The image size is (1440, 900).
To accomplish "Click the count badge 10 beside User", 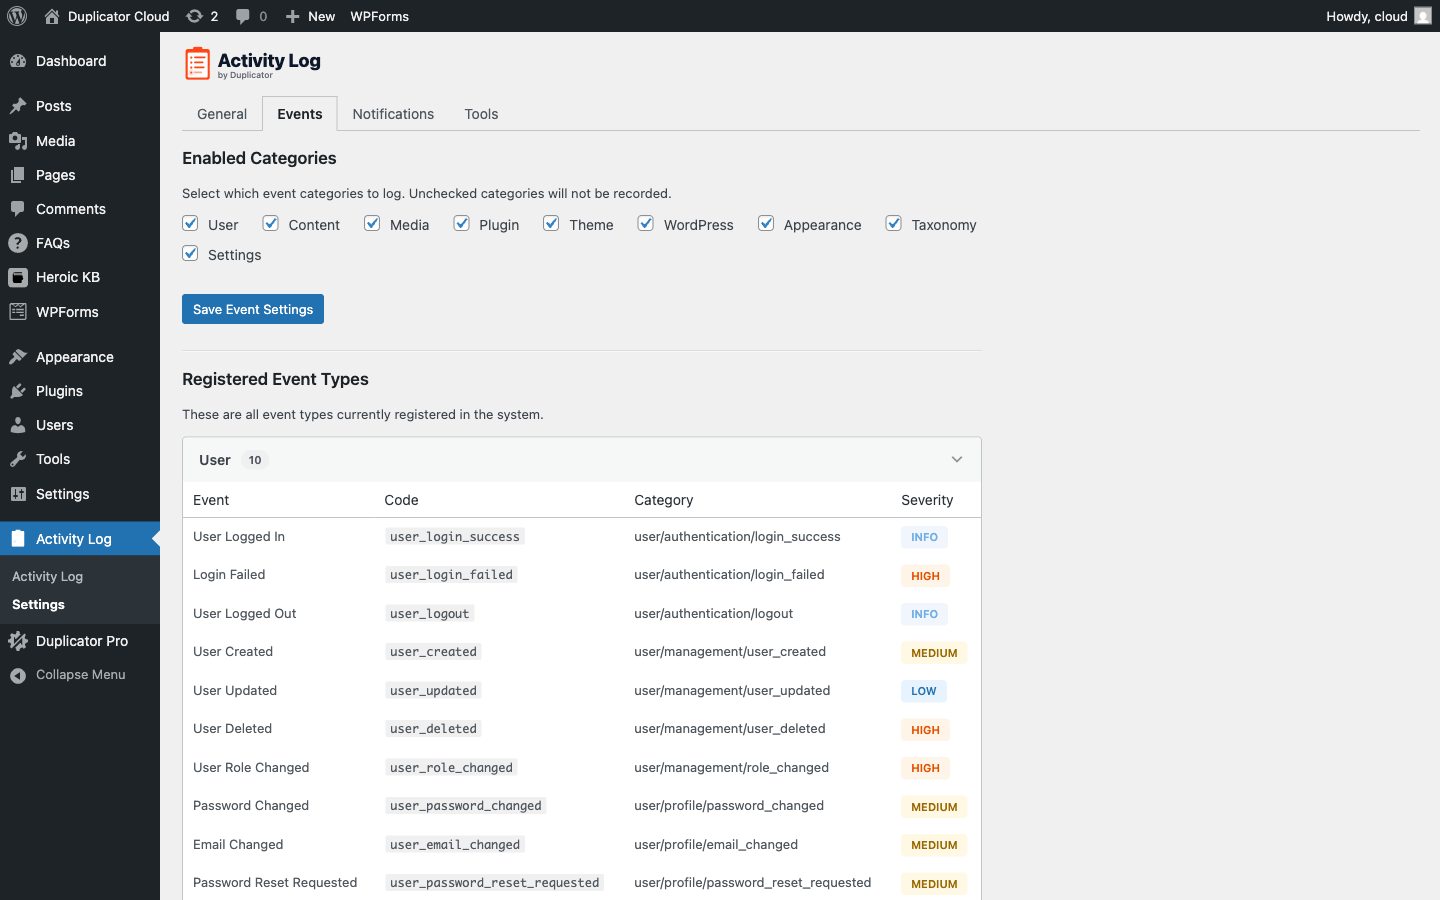I will 255,460.
